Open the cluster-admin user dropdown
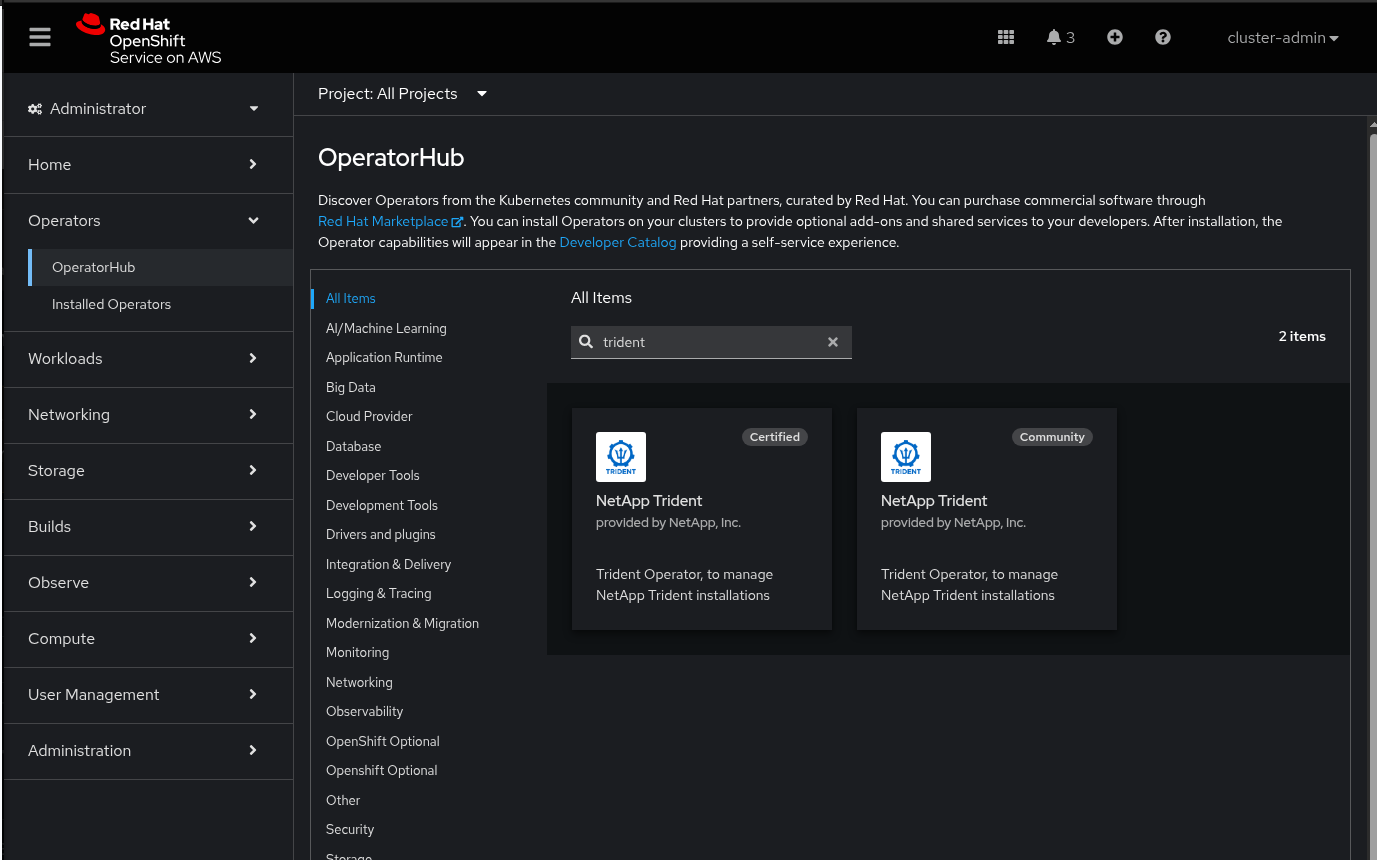Image resolution: width=1377 pixels, height=860 pixels. click(1283, 38)
